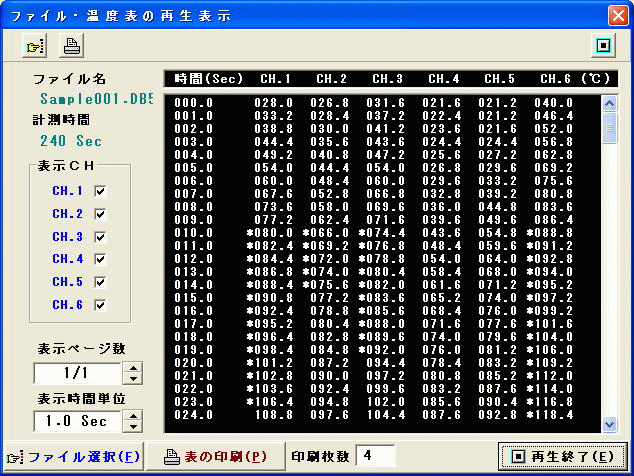
Task: Increase the 表示ページ数 page number spinner
Action: click(133, 368)
